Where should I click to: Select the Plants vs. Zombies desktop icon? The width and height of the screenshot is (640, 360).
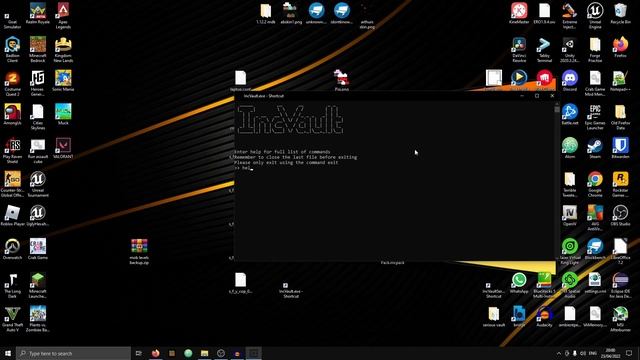click(38, 319)
